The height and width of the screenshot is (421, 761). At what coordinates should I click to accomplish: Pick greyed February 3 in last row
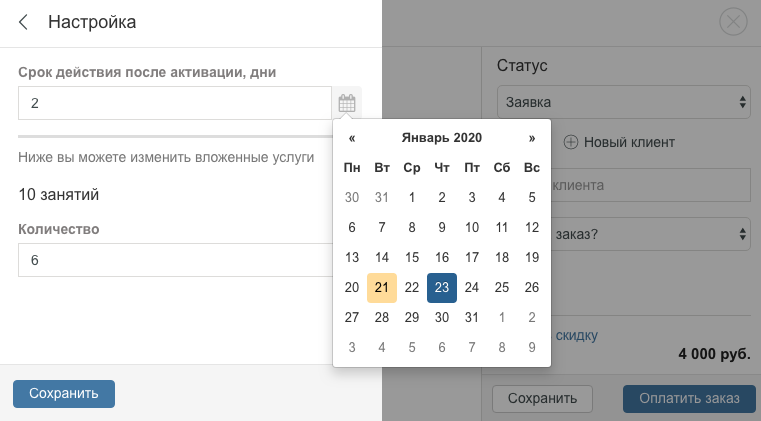[x=352, y=348]
